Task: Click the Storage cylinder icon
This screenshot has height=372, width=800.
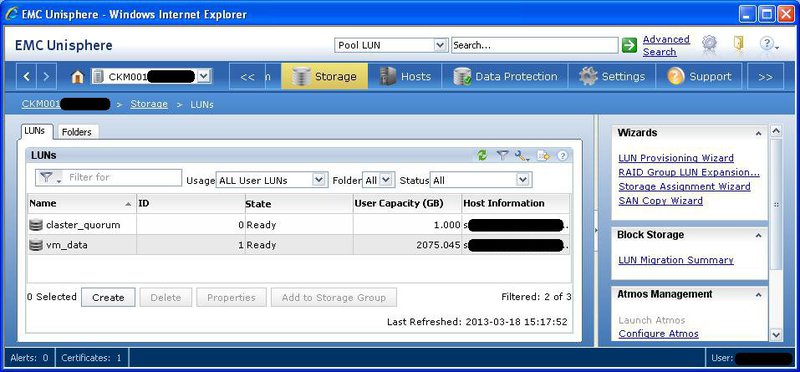Action: [x=301, y=77]
